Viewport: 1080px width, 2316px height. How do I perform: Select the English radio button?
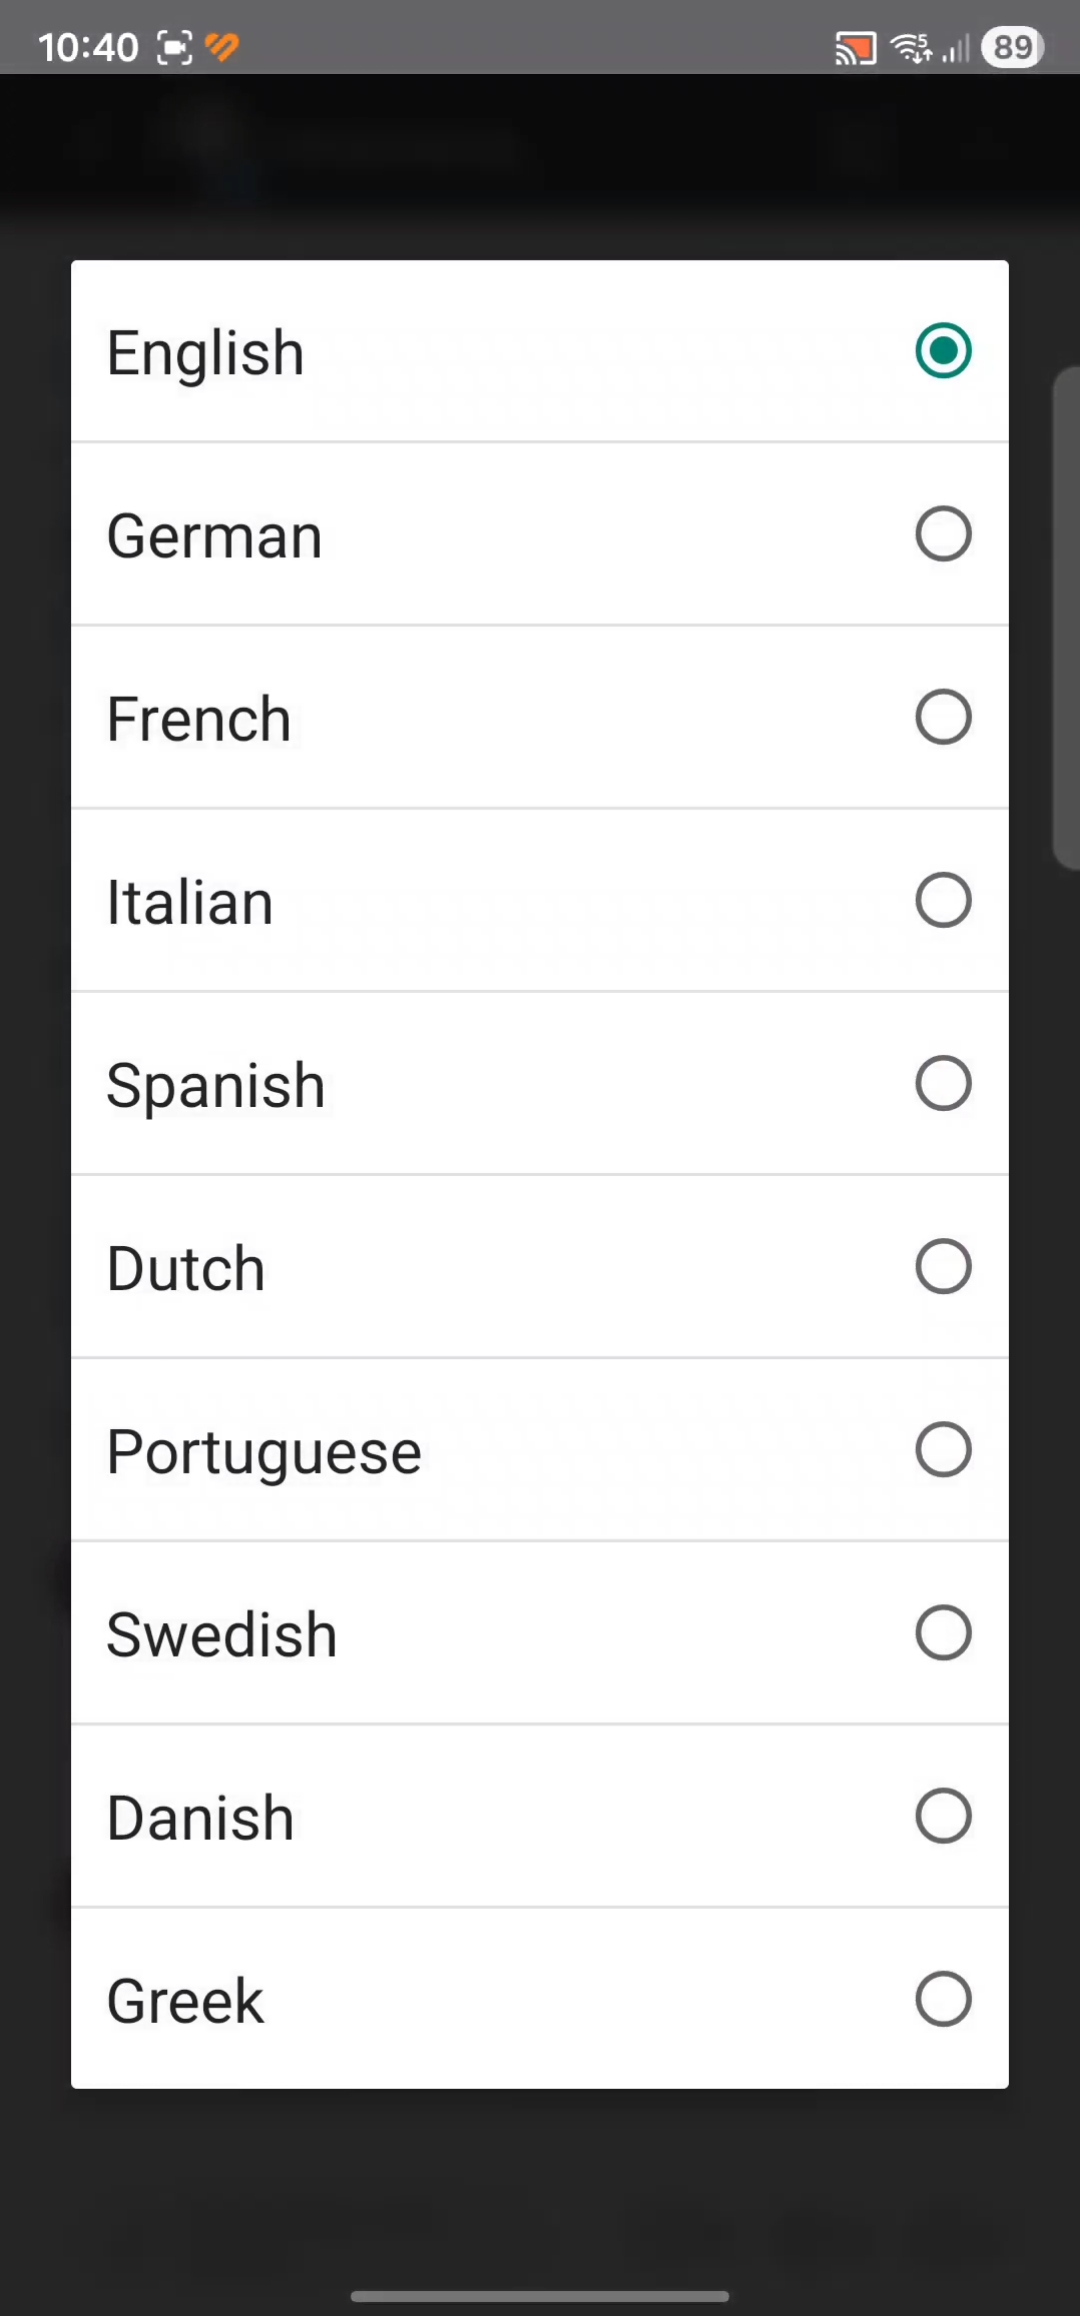point(943,351)
